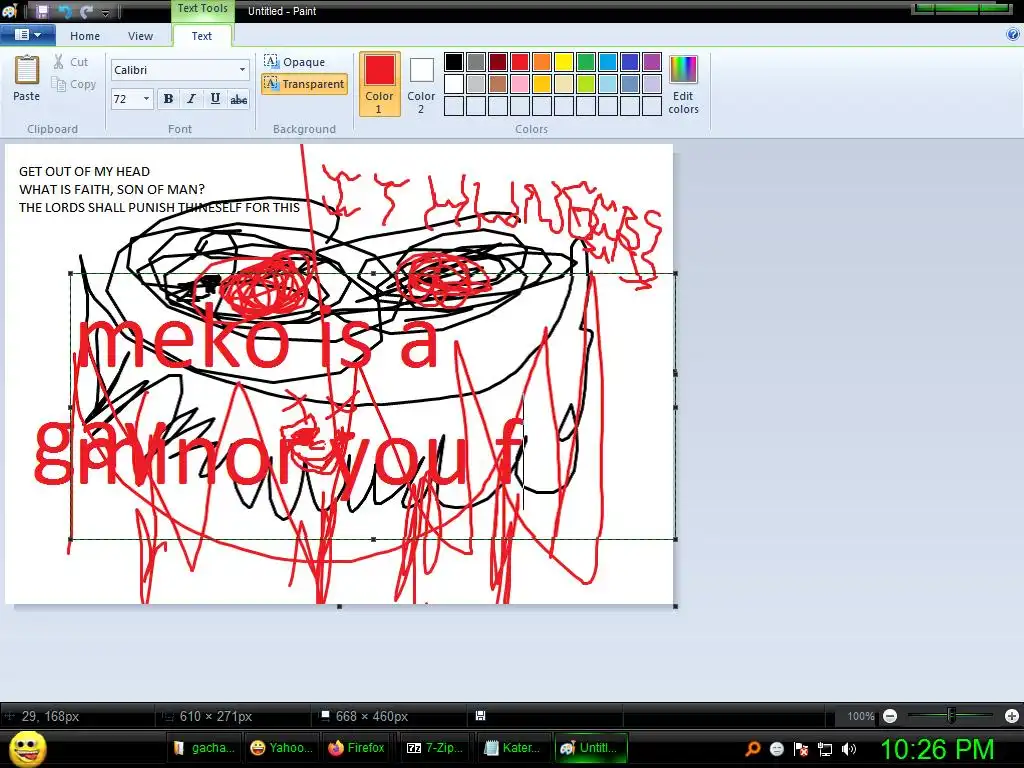Click inside the red text box on canvas
The width and height of the screenshot is (1024, 768).
click(x=373, y=406)
